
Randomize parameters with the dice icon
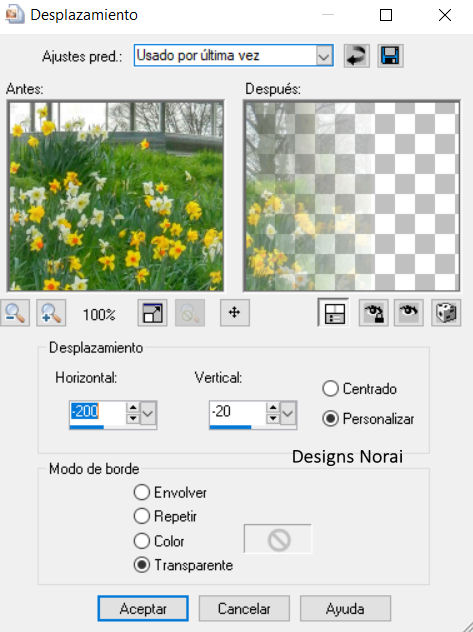pos(446,312)
